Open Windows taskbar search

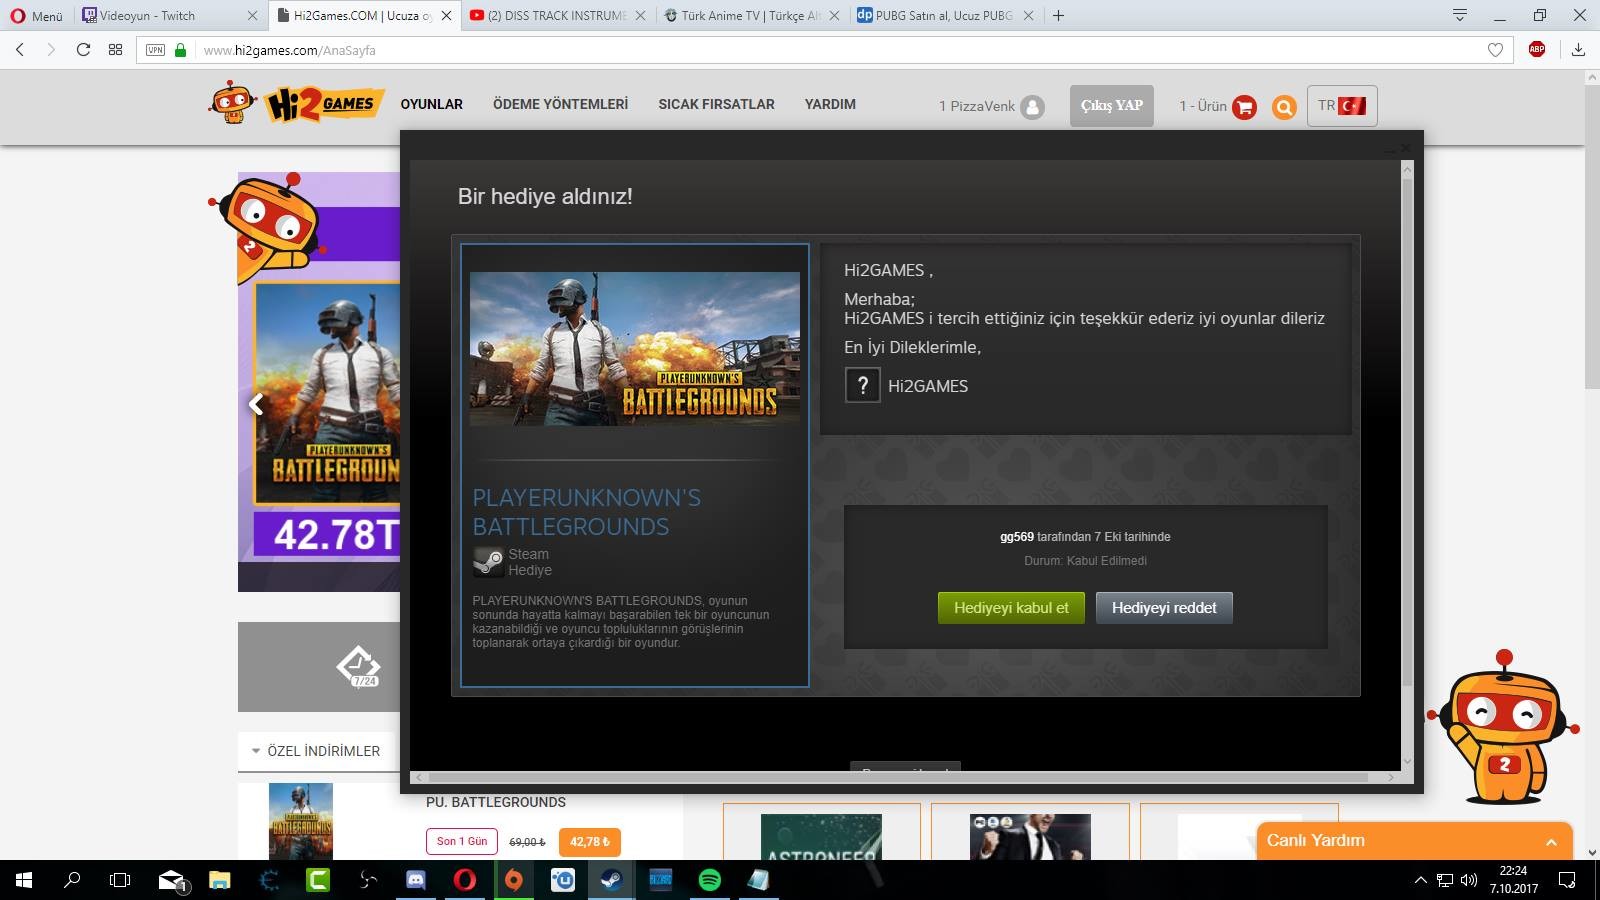tap(72, 880)
